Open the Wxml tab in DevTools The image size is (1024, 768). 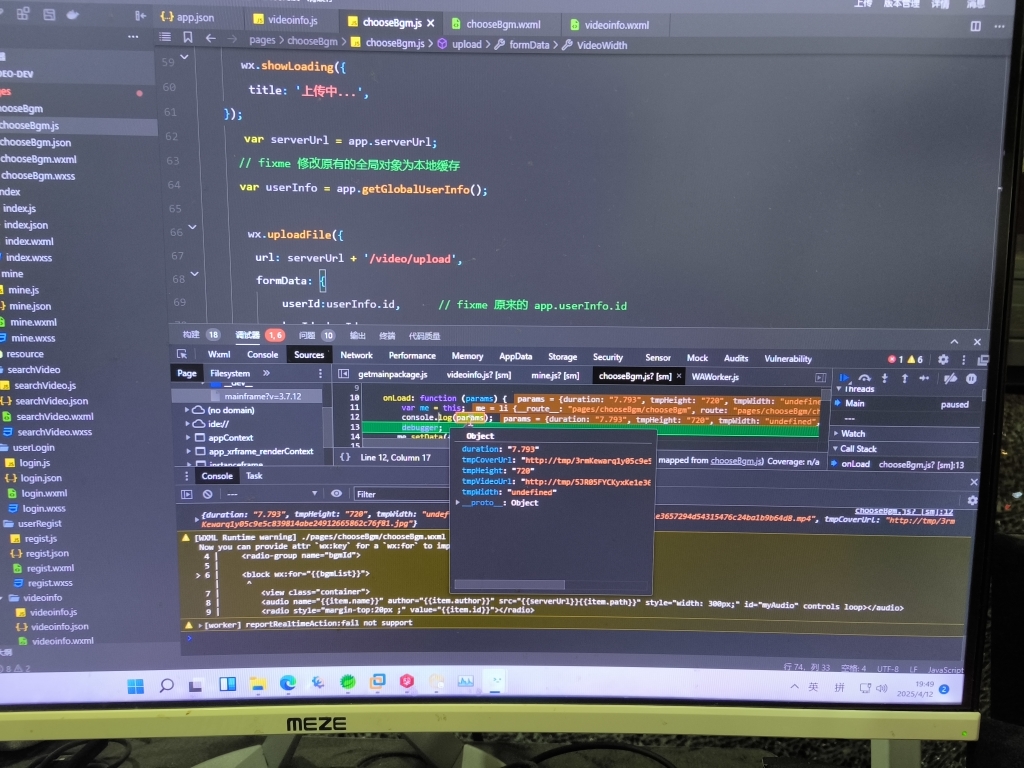219,355
